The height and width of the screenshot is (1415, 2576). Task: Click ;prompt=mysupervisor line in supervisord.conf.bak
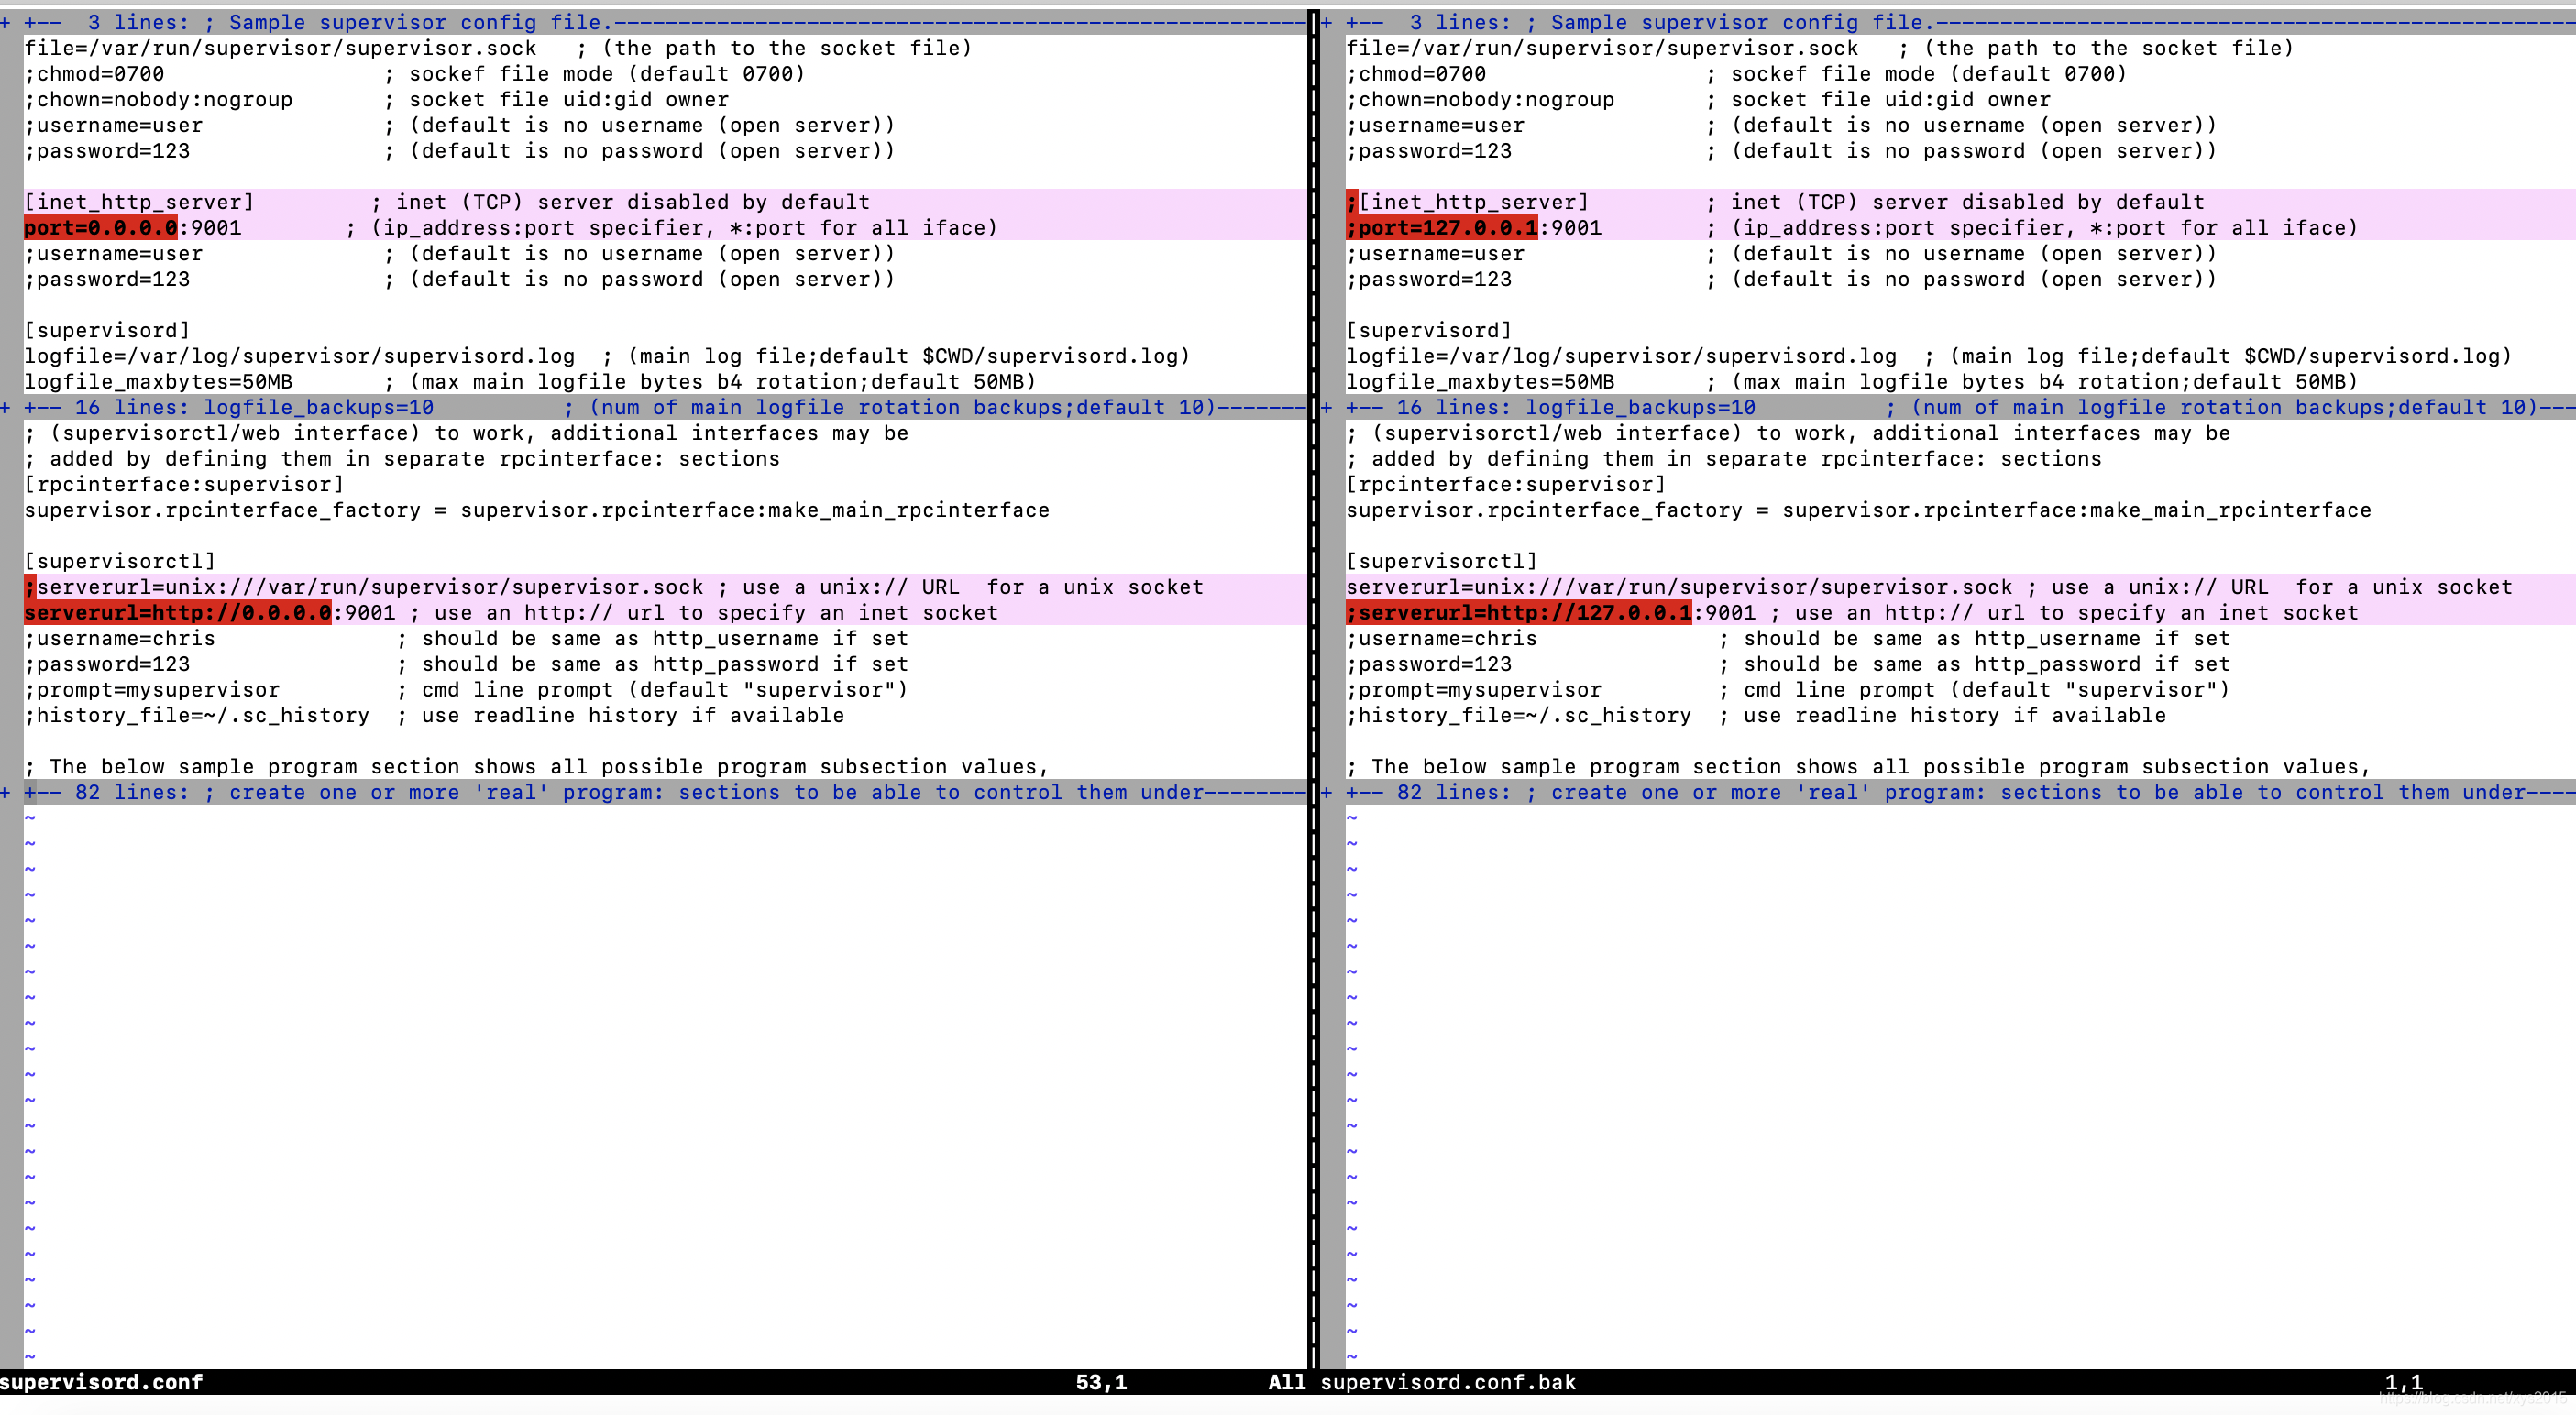click(1788, 690)
